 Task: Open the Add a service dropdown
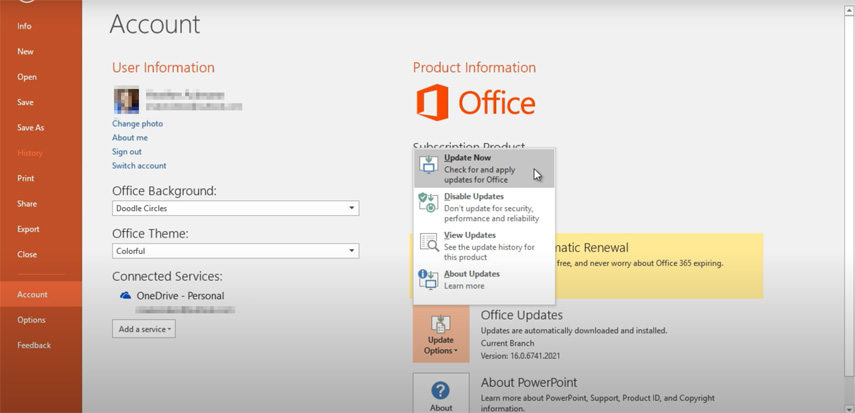coord(143,329)
